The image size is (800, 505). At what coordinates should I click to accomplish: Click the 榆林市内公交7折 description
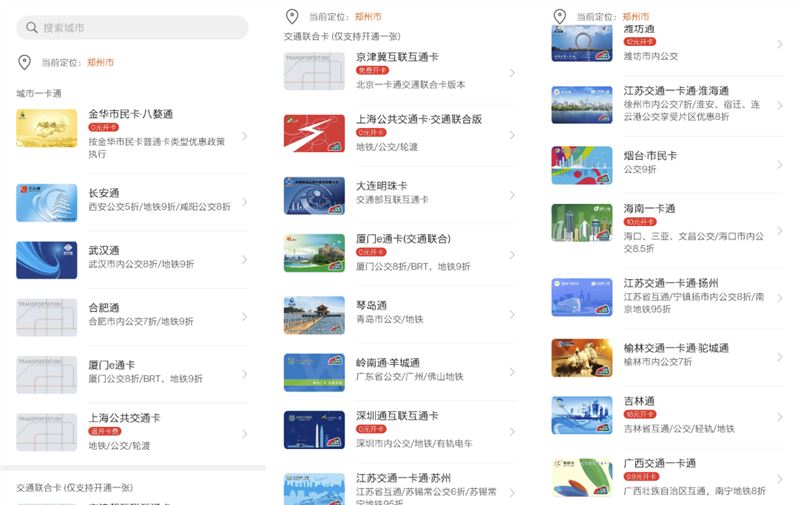(x=658, y=362)
